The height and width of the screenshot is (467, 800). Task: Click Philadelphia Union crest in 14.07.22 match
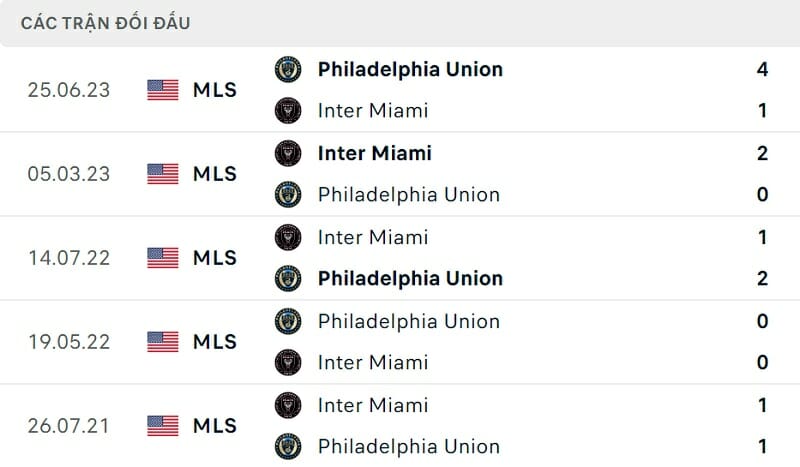(x=288, y=278)
